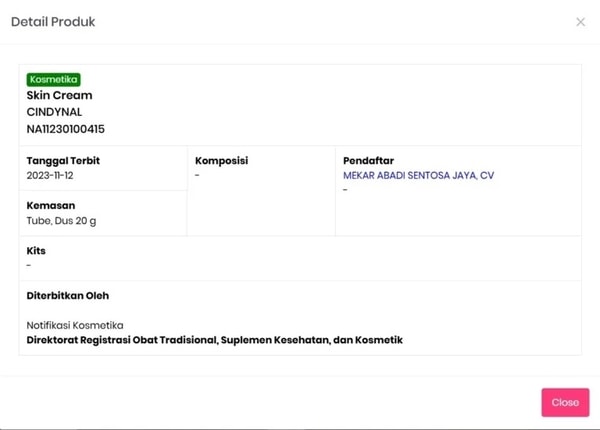The height and width of the screenshot is (430, 600).
Task: Click the Notifikasi Kosmetika text
Action: (x=74, y=325)
